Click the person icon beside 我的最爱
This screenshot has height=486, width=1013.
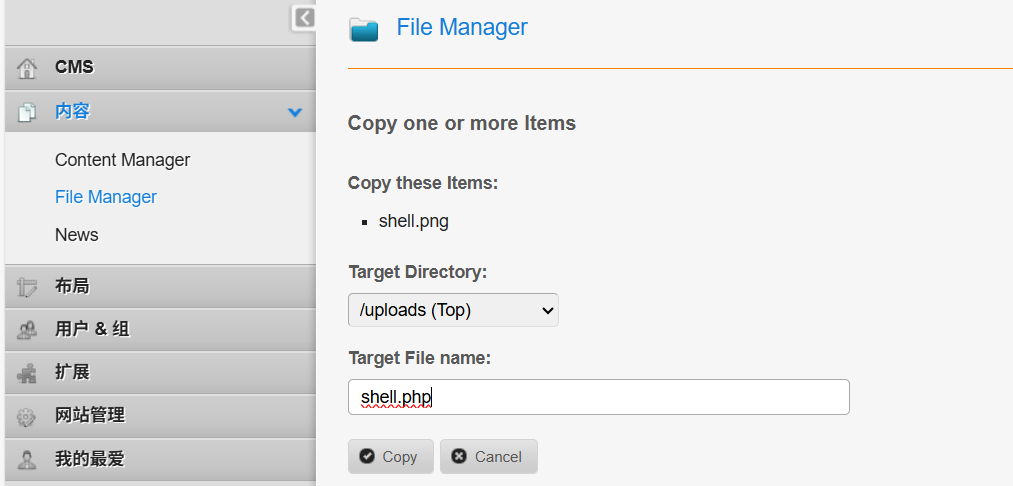[x=28, y=460]
